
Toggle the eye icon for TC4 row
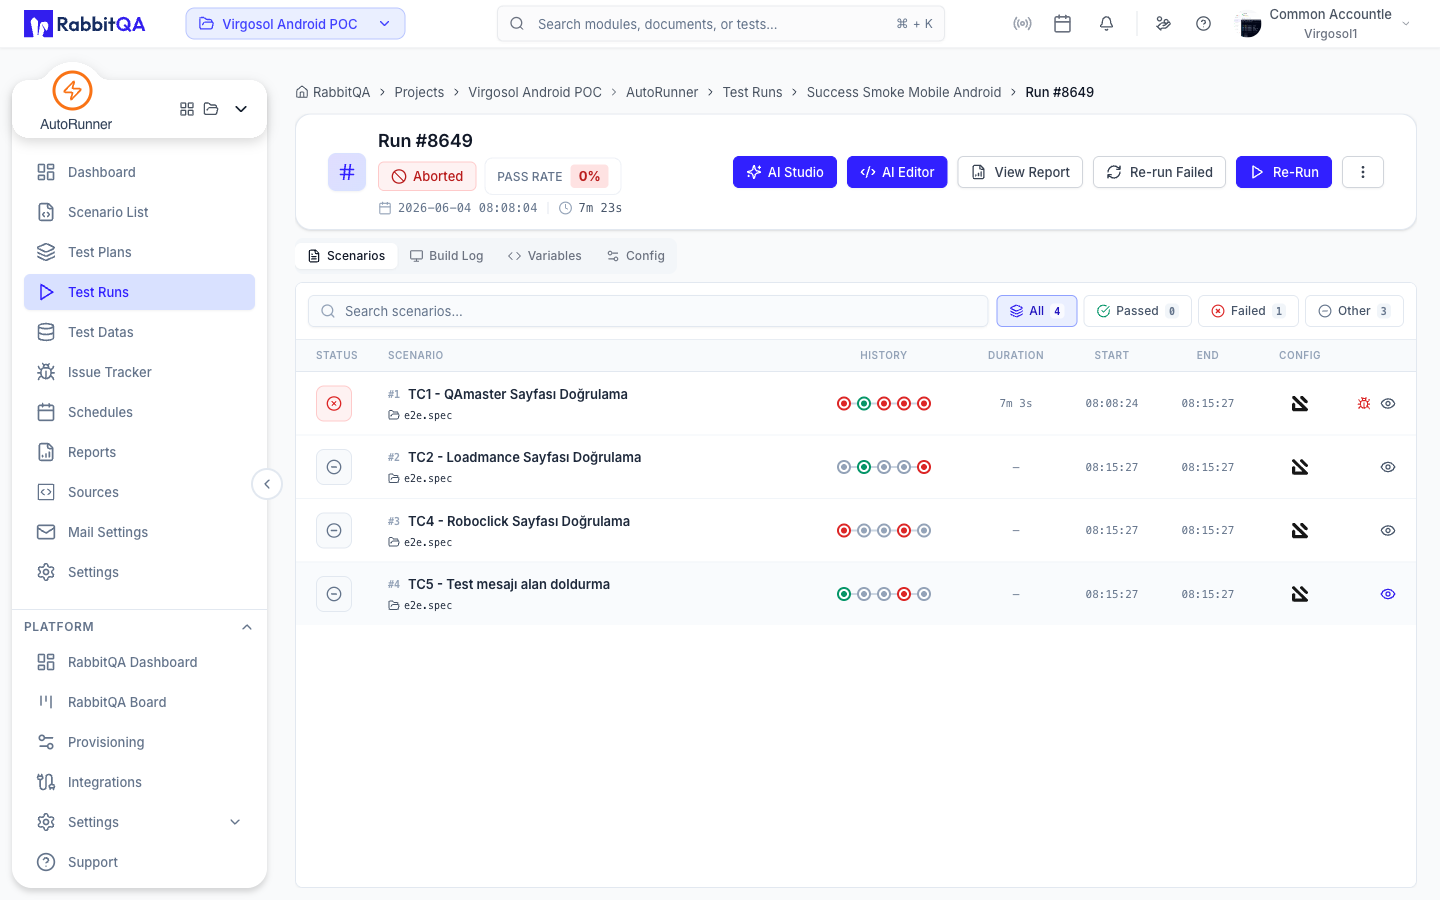[1388, 531]
